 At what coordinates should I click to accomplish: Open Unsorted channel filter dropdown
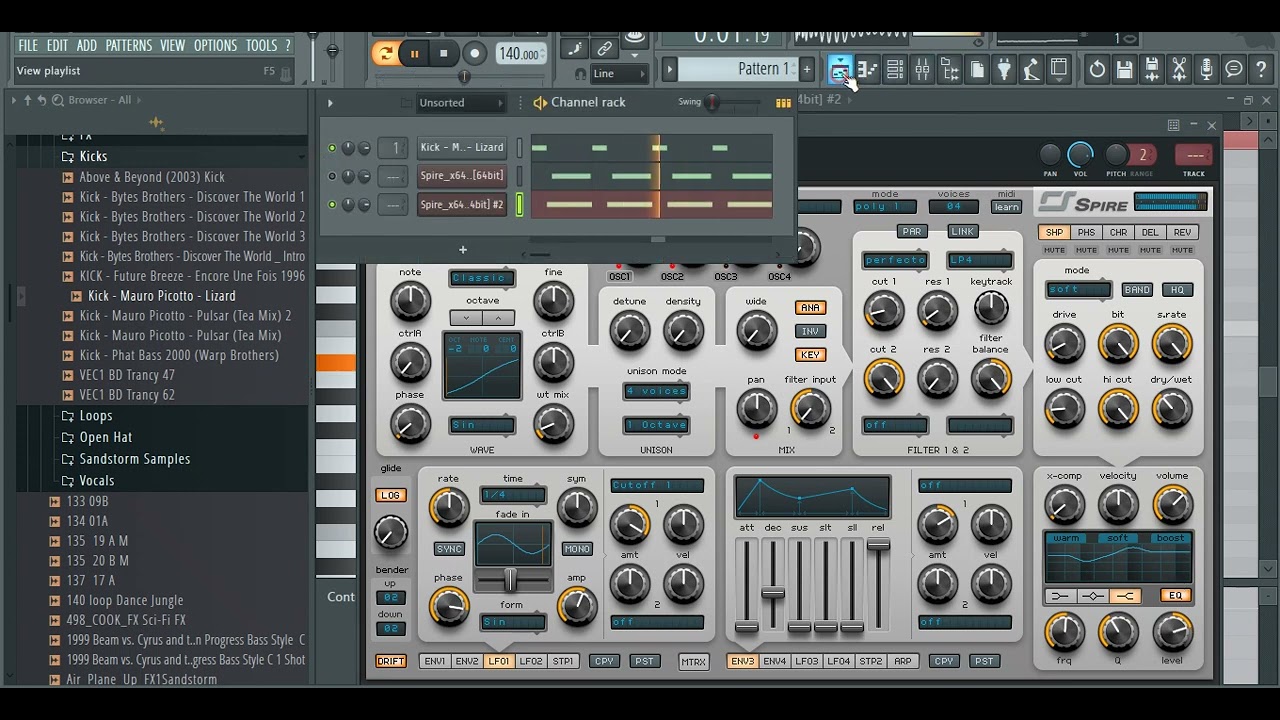click(461, 102)
